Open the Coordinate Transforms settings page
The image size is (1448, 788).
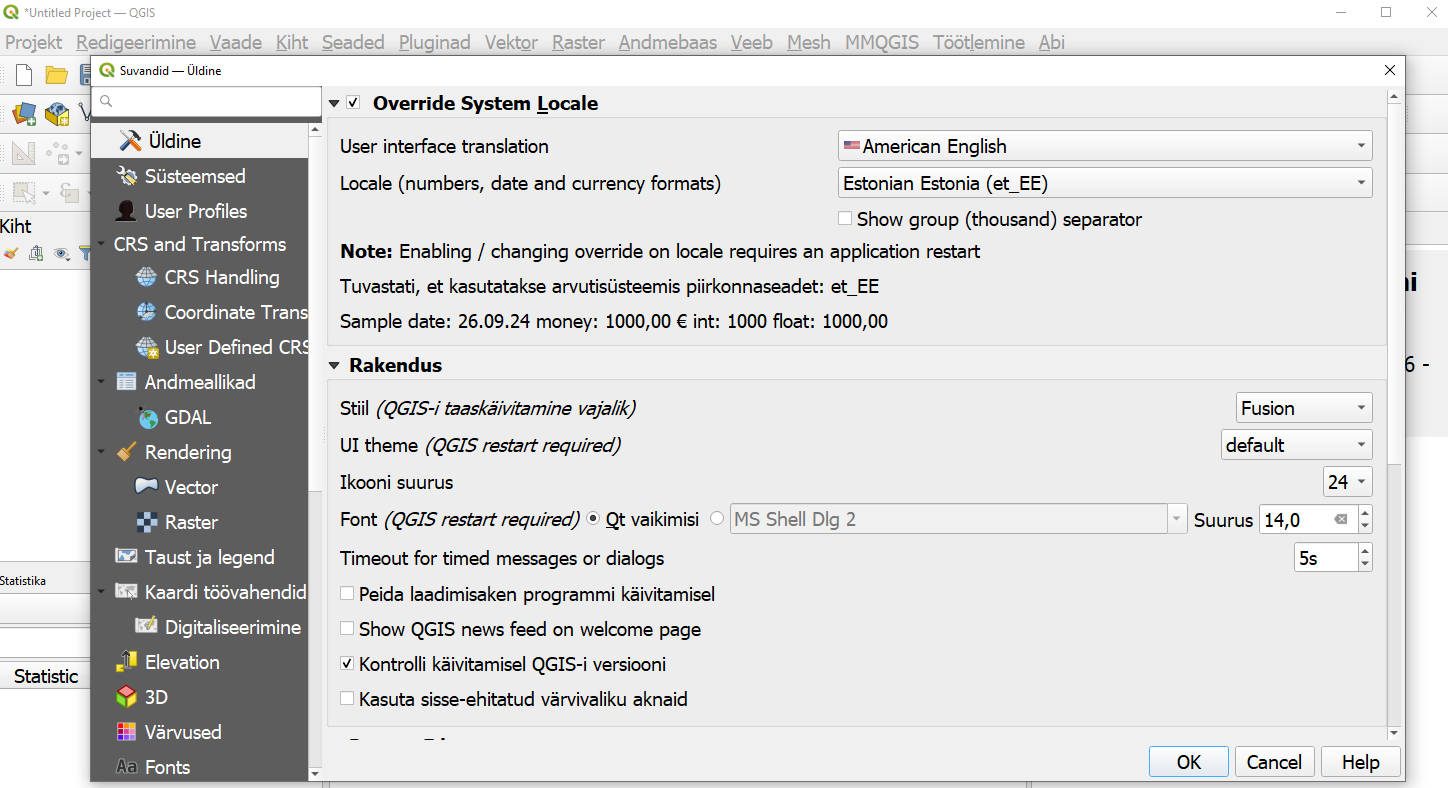coord(221,312)
